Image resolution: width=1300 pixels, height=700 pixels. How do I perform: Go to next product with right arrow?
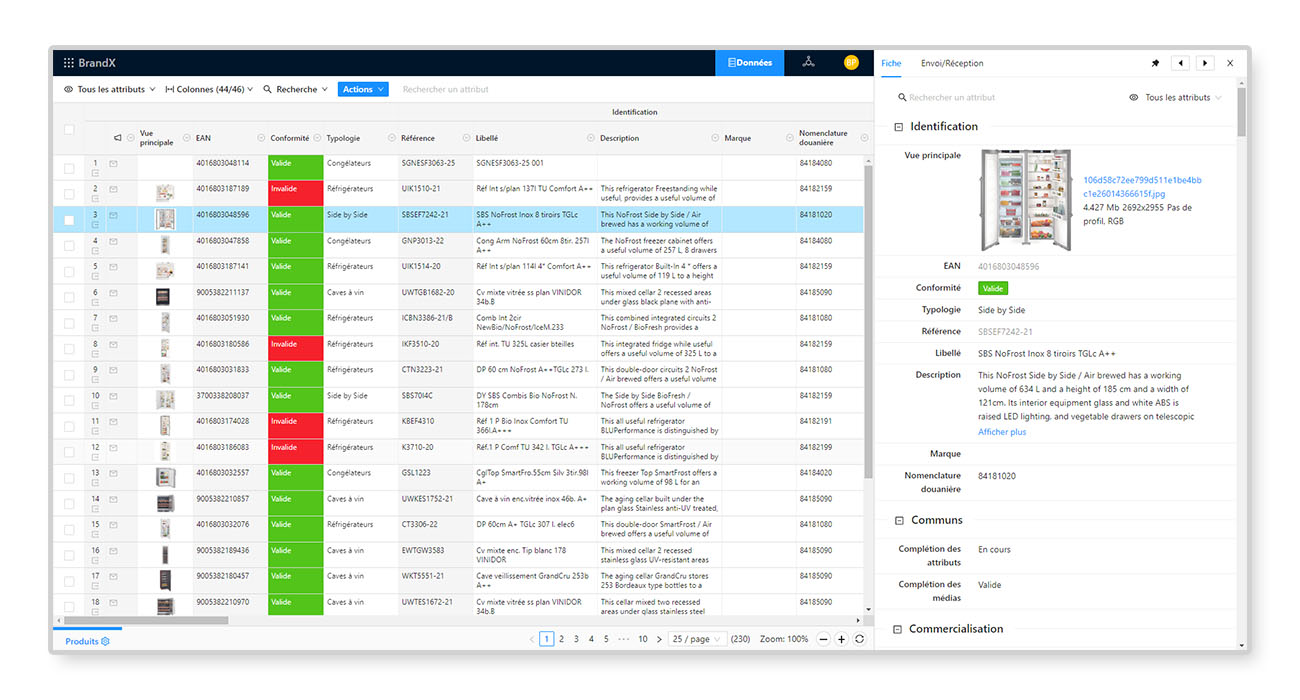tap(1206, 63)
